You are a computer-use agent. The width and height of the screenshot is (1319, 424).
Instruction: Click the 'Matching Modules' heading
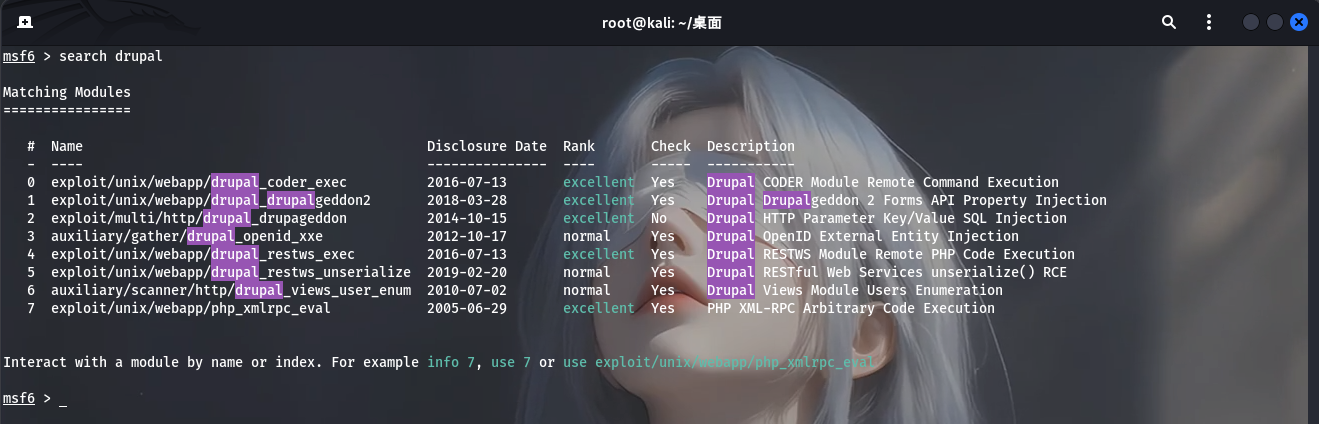coord(67,92)
